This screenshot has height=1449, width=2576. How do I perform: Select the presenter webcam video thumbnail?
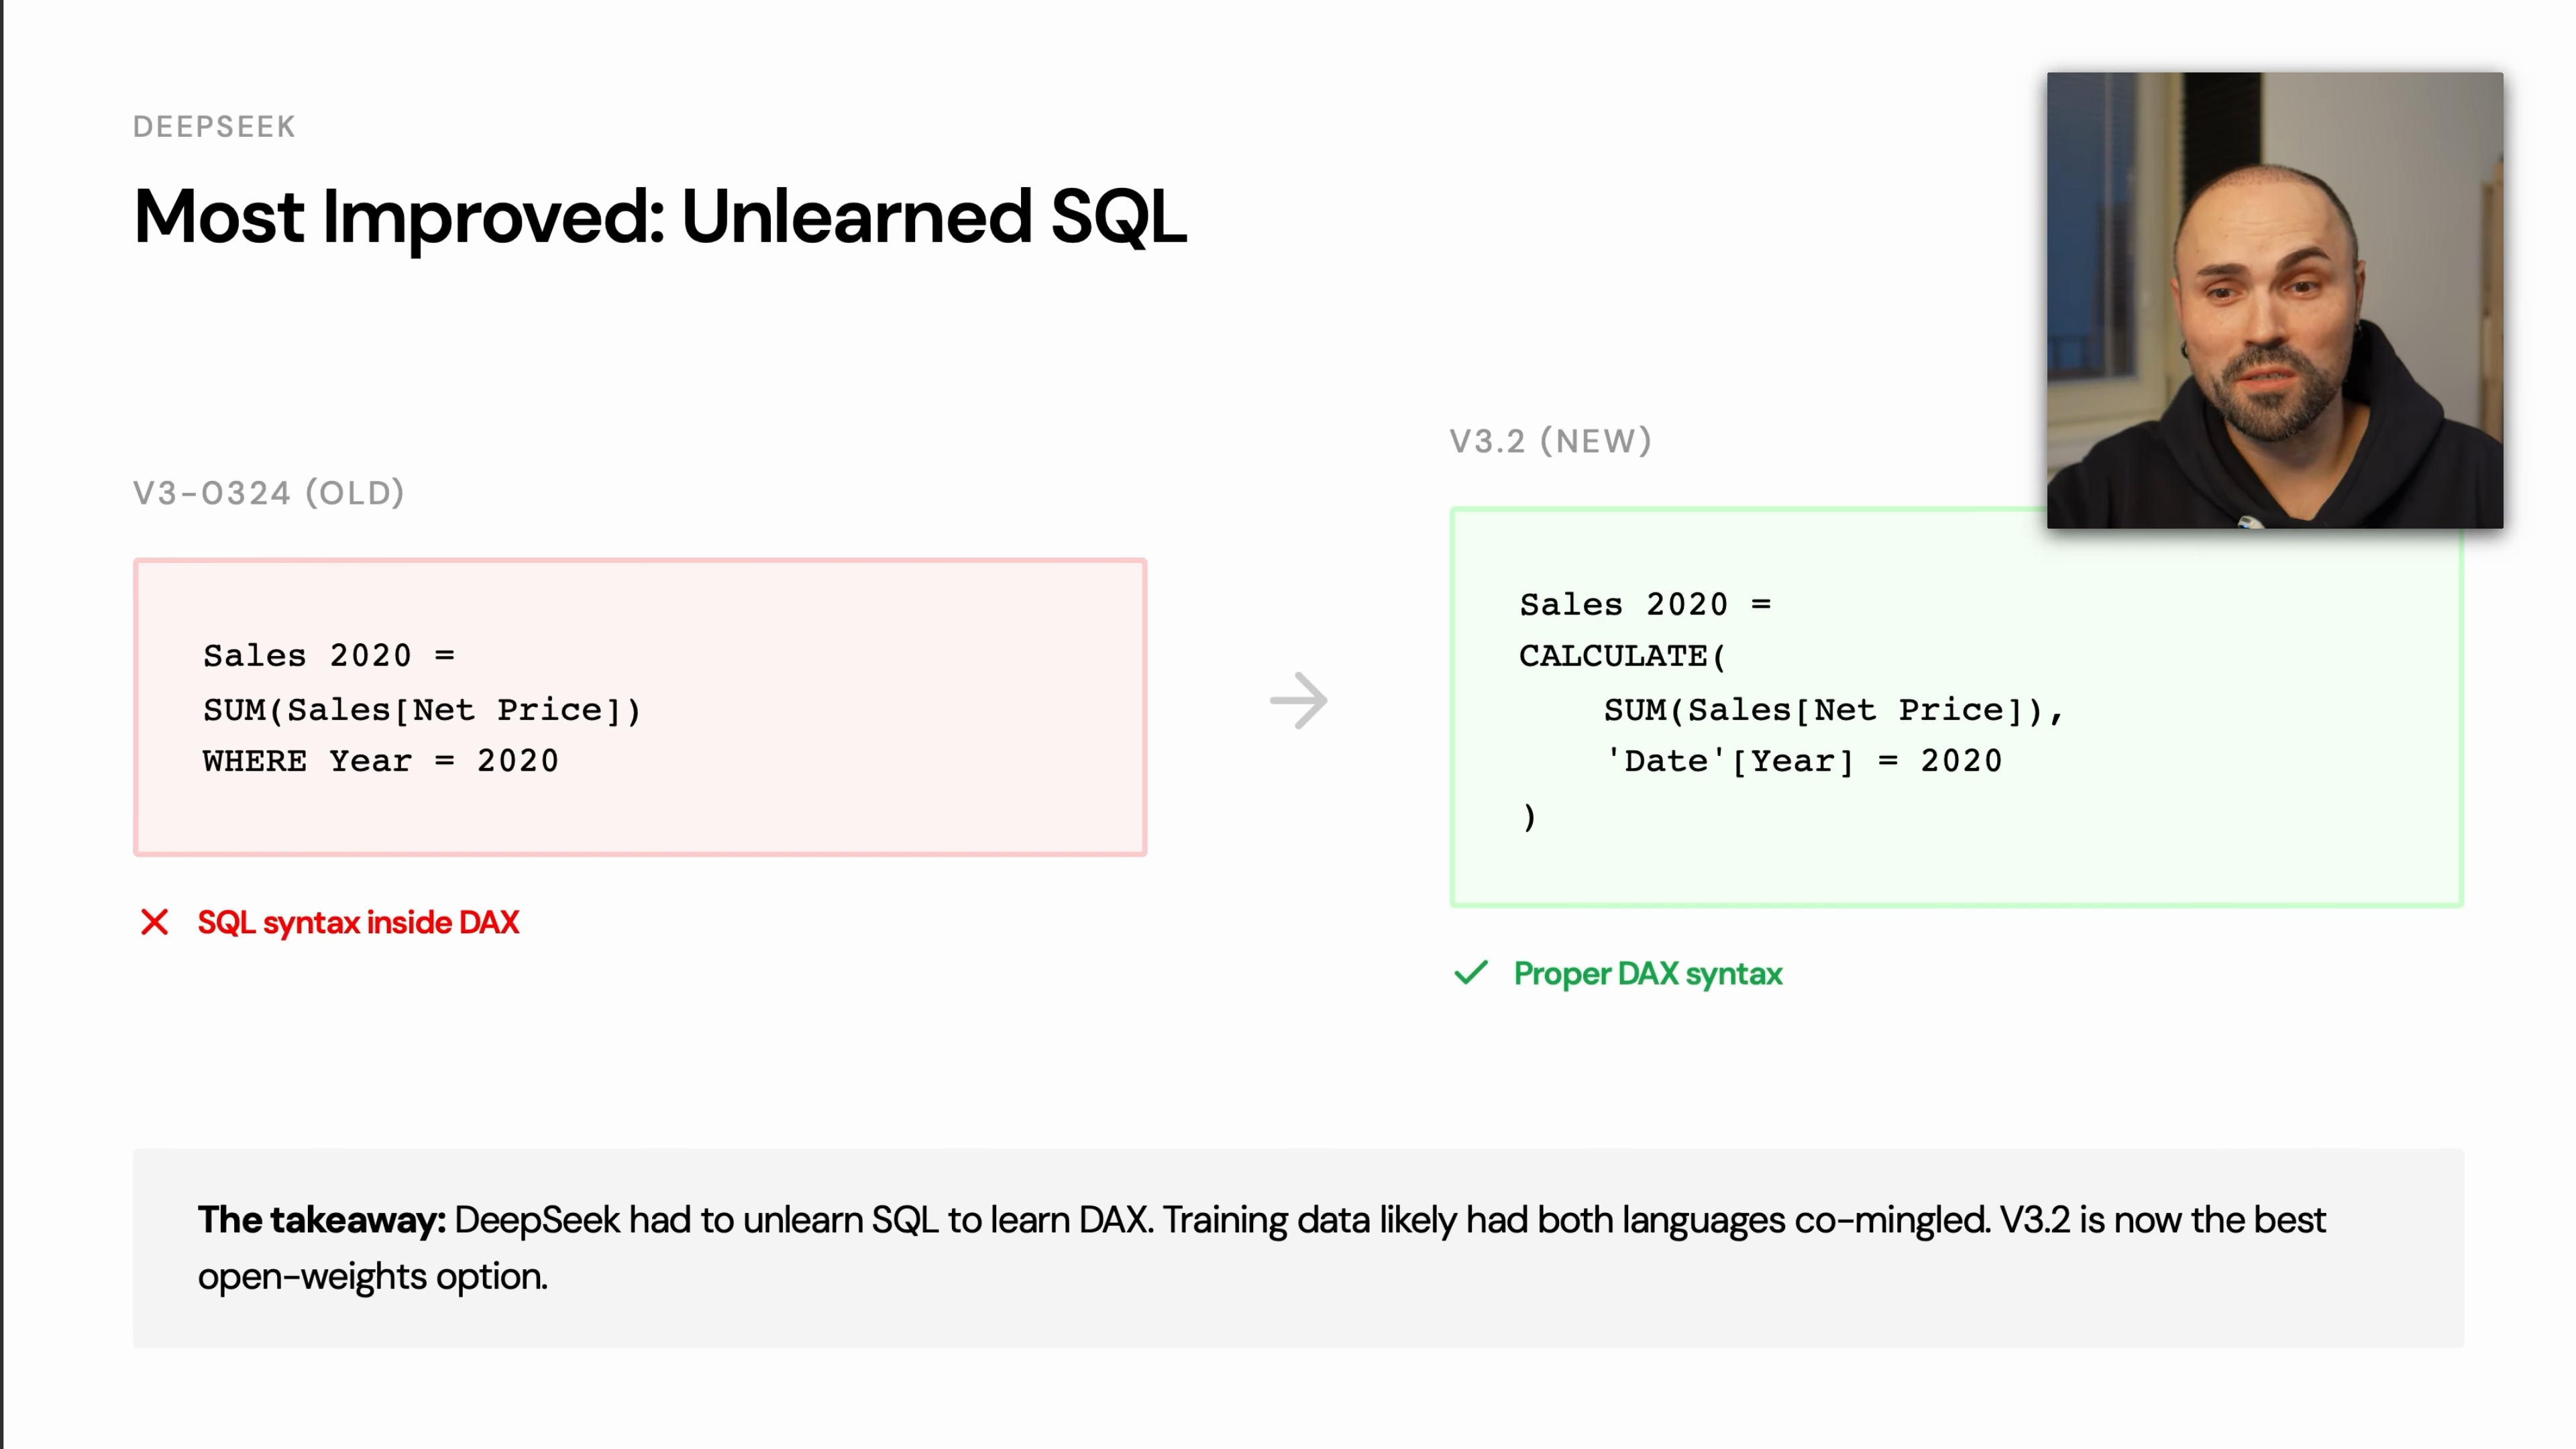point(2274,300)
